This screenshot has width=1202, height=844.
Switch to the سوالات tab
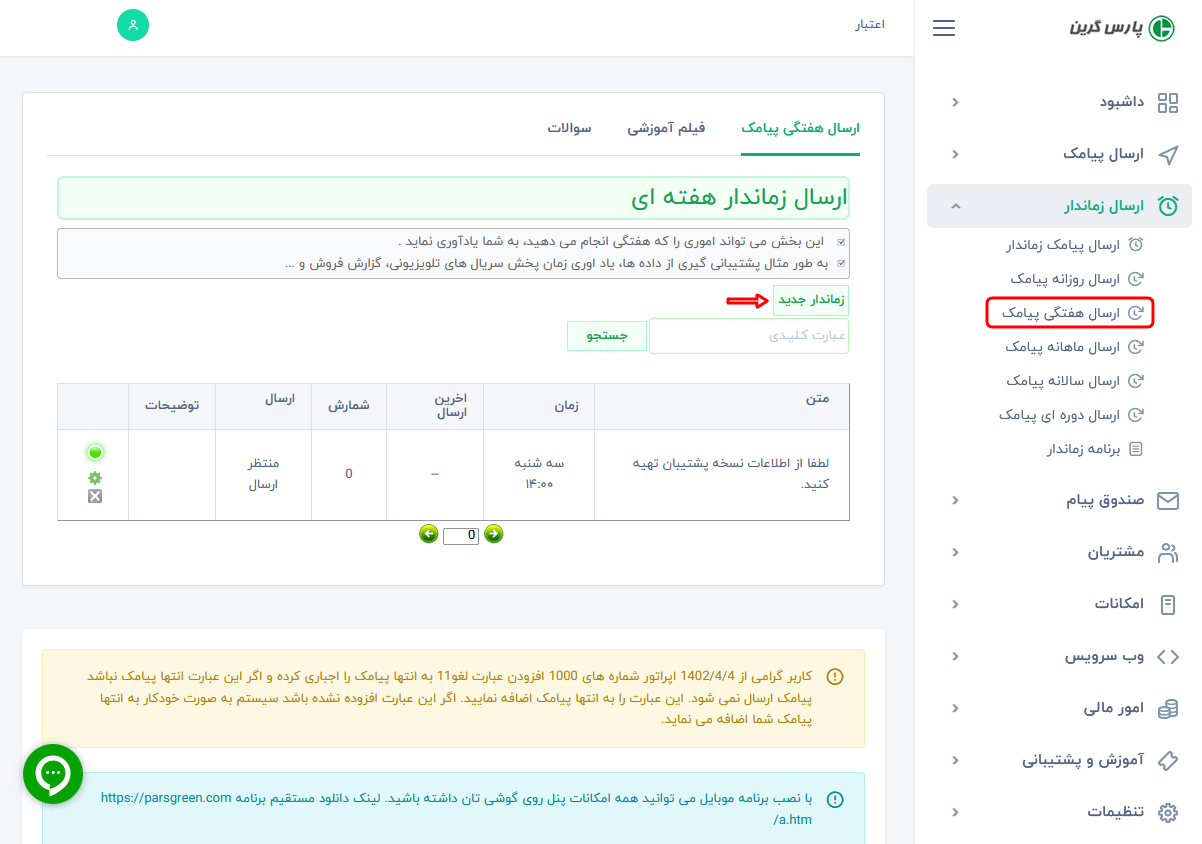coord(570,130)
